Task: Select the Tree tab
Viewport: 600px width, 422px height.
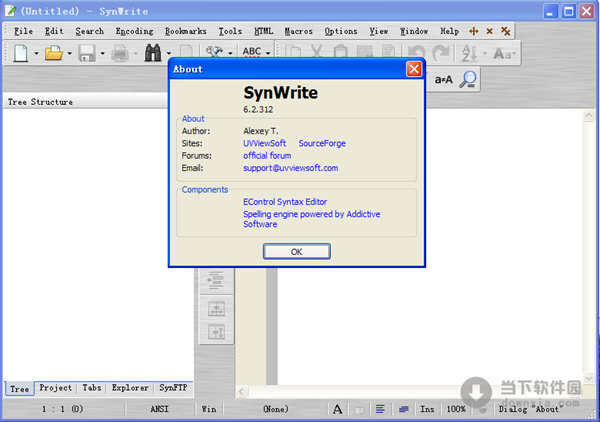Action: pyautogui.click(x=19, y=389)
